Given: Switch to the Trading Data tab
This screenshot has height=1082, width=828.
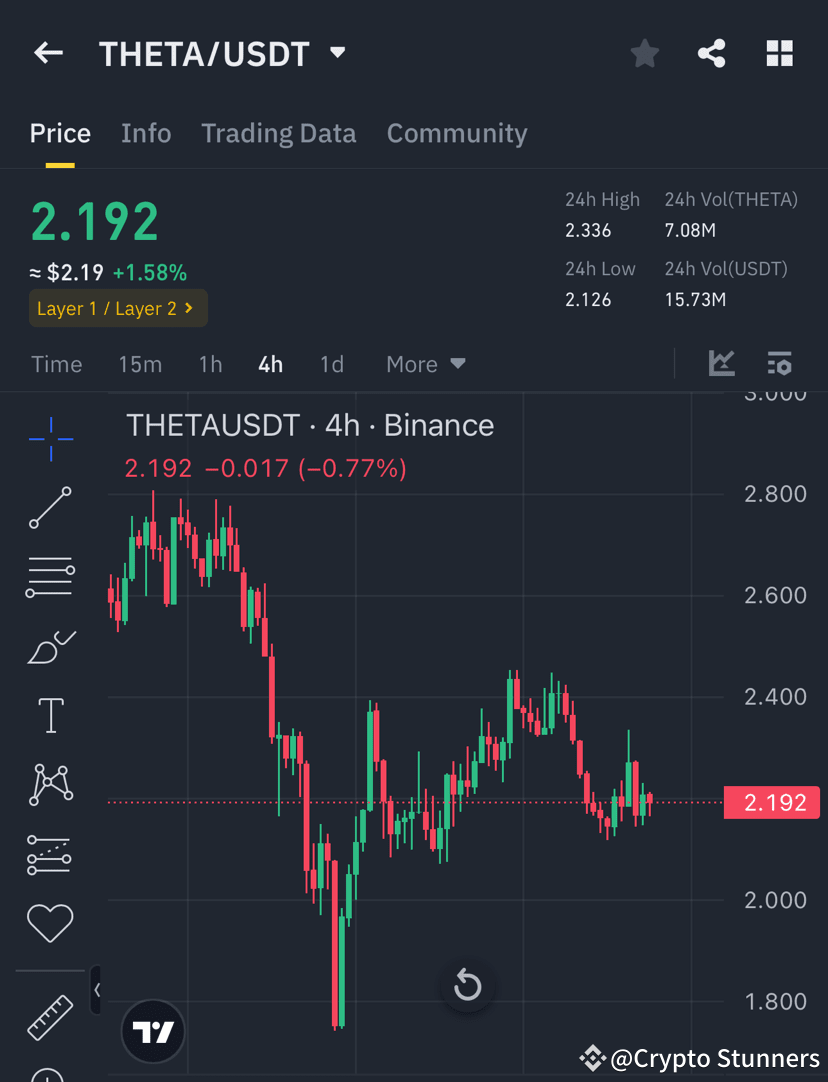Looking at the screenshot, I should pyautogui.click(x=279, y=133).
